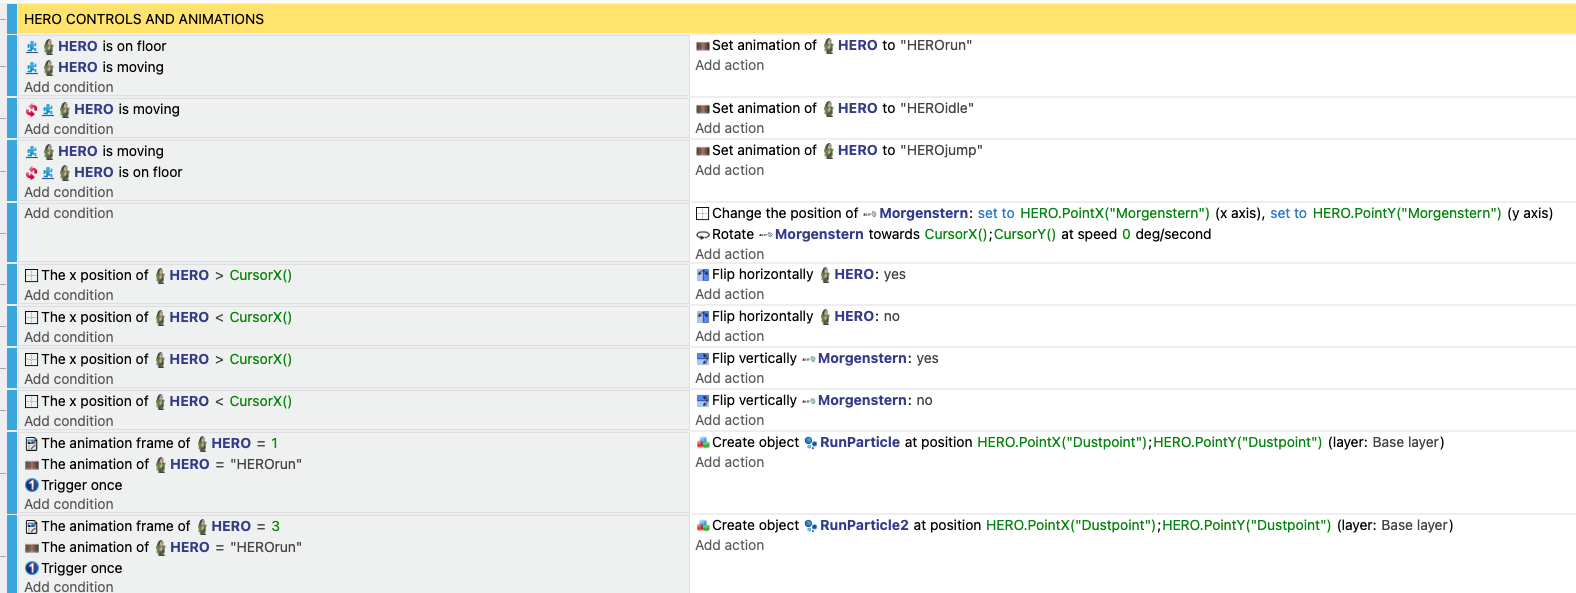
Task: Click the animation frame icon for frame = 3
Action: coord(32,527)
